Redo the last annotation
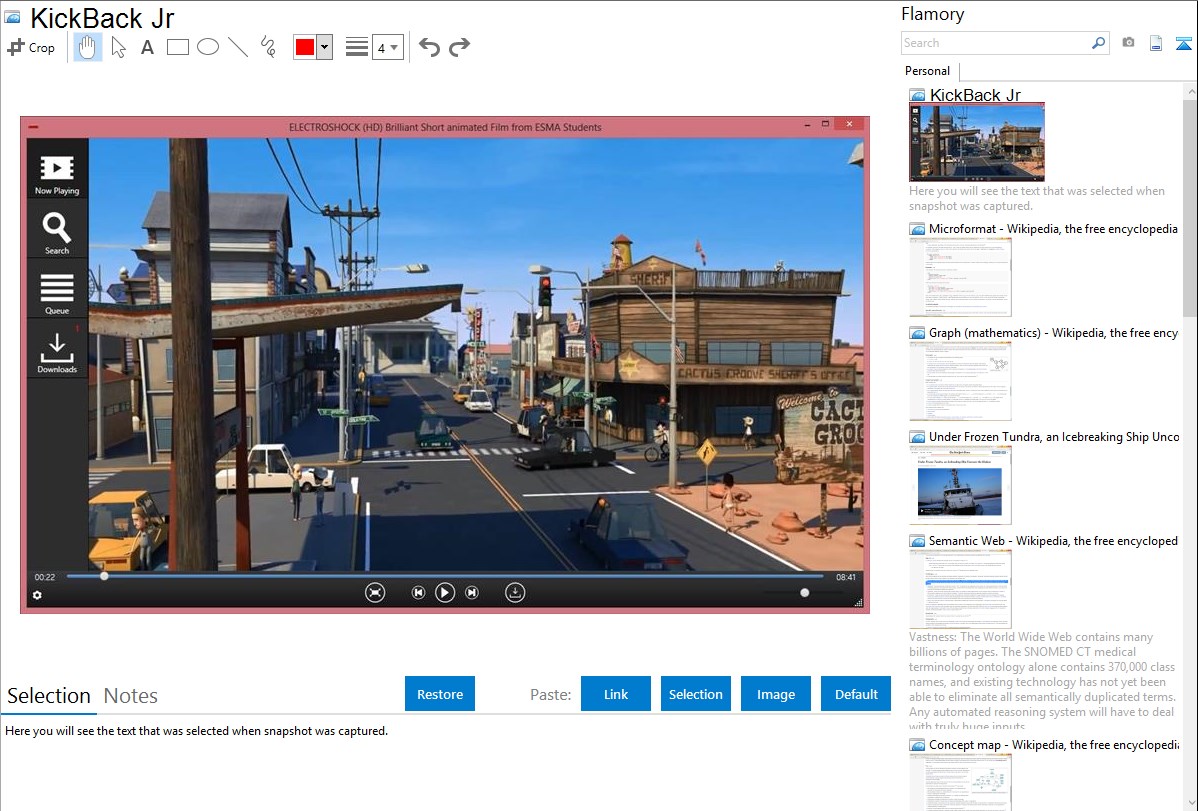The width and height of the screenshot is (1198, 811). 459,47
